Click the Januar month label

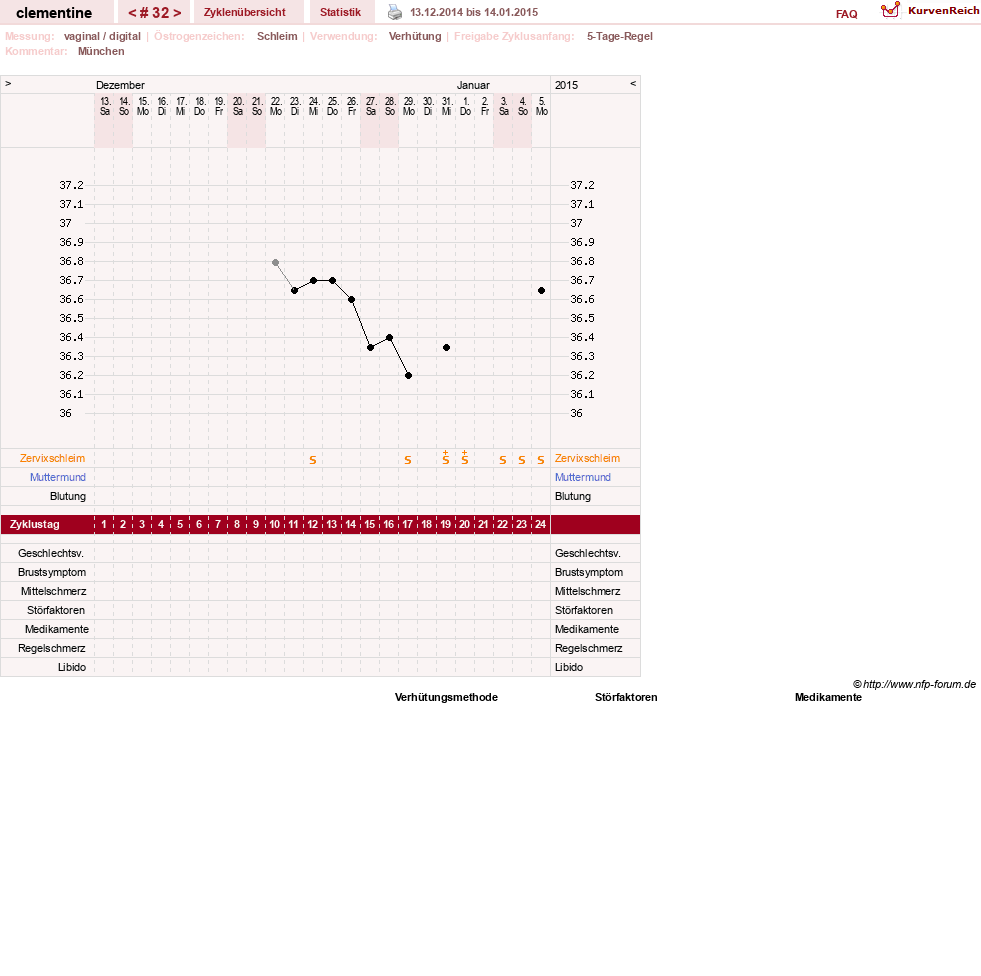(x=473, y=85)
